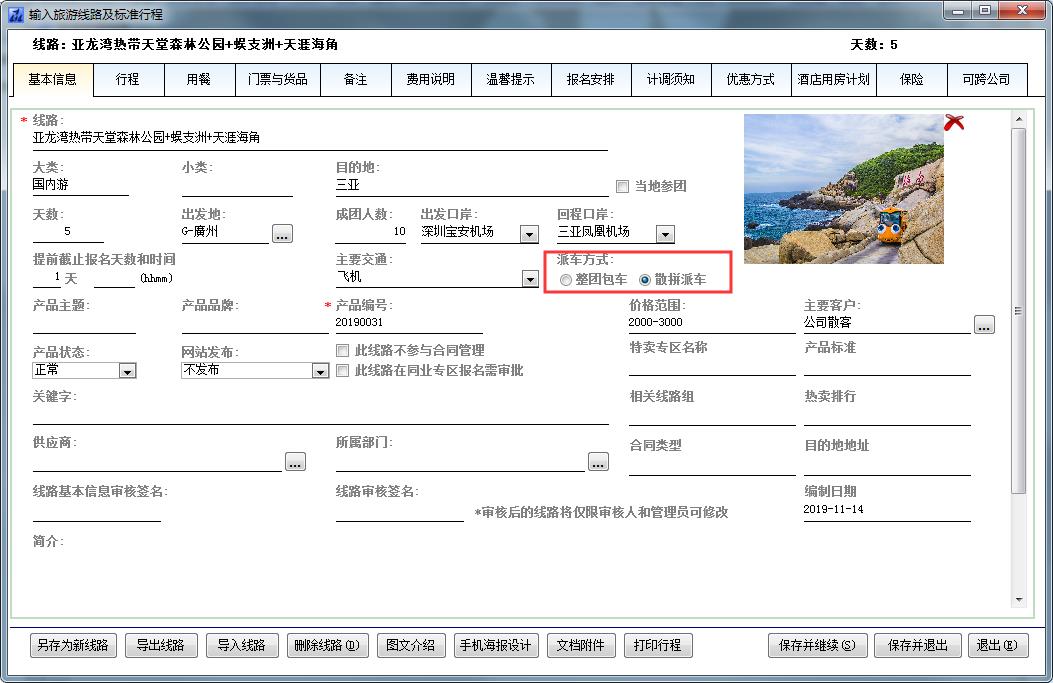The height and width of the screenshot is (683, 1053).
Task: Click the 编制日期 field 2019-11-14
Action: point(887,510)
